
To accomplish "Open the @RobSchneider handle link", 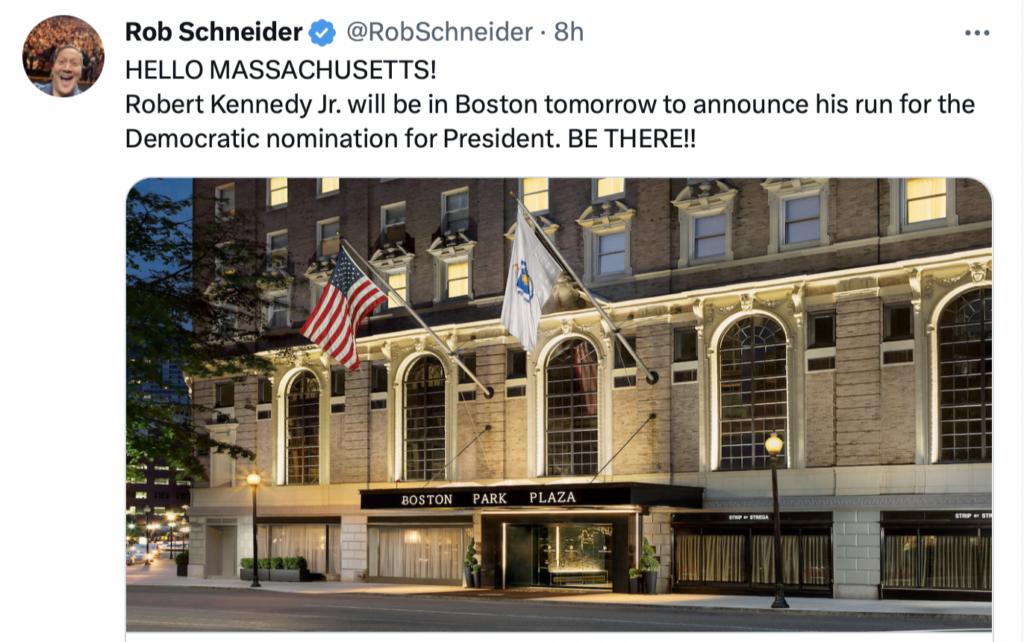I will pos(439,32).
